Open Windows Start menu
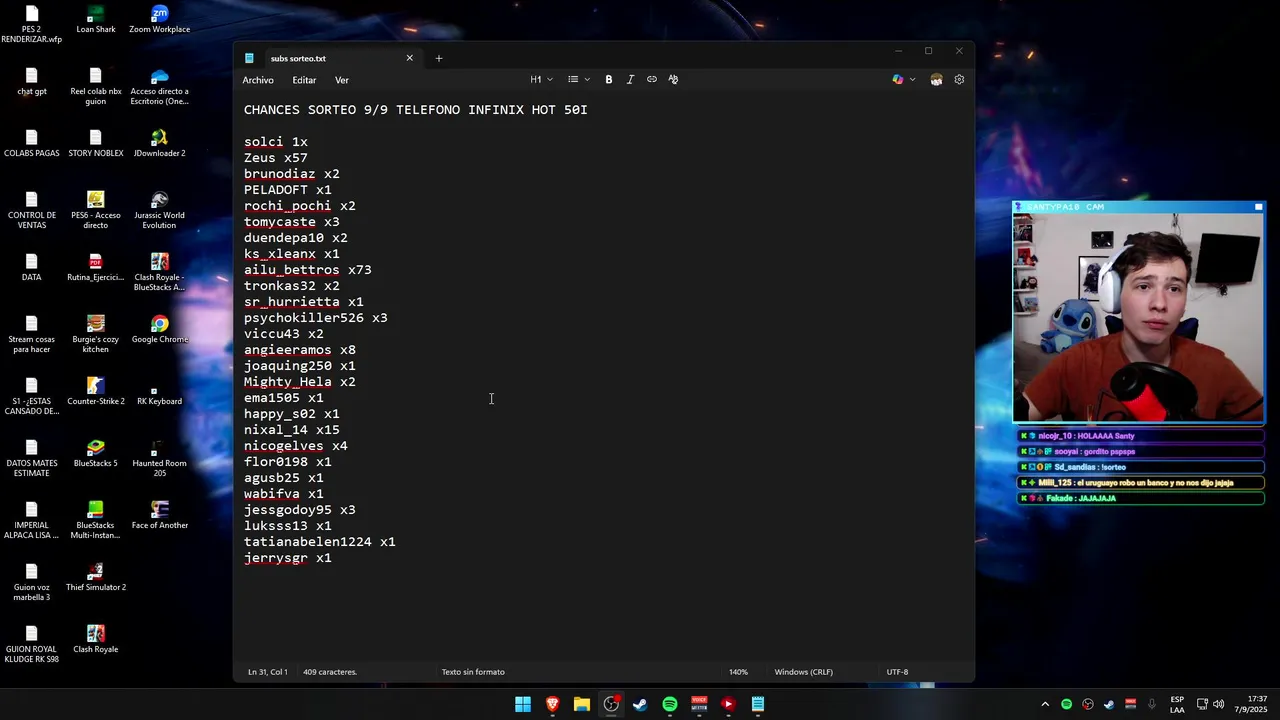Image resolution: width=1280 pixels, height=720 pixels. [x=523, y=704]
